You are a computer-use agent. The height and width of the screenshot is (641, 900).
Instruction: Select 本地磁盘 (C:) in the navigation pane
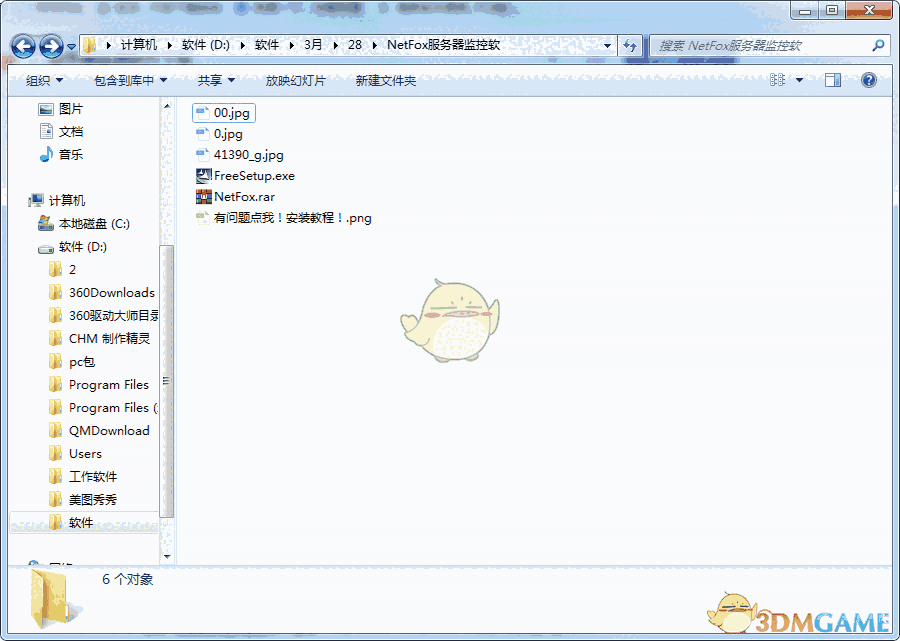[x=92, y=223]
